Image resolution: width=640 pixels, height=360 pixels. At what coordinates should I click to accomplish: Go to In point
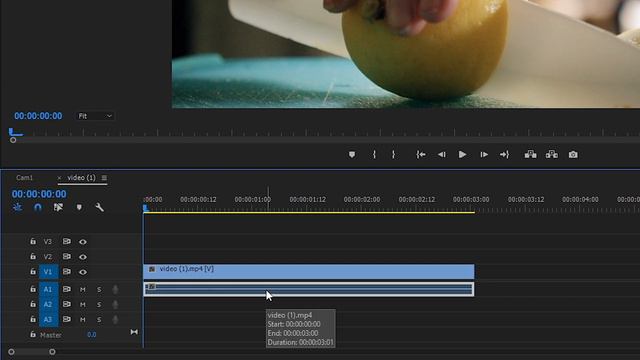[x=421, y=155]
